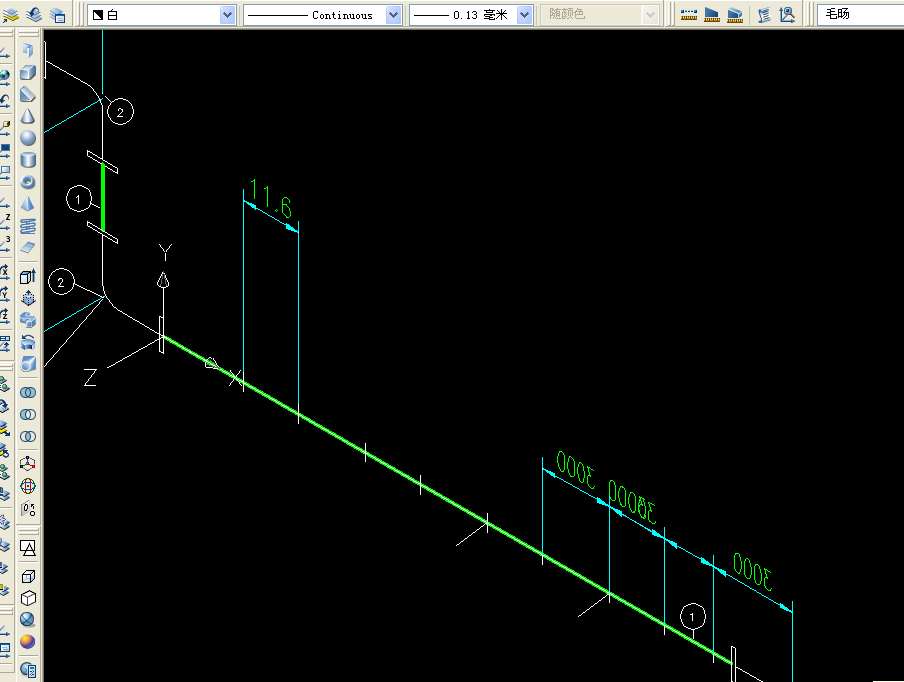Select the 2D Wireframe visual style icon

click(x=28, y=547)
